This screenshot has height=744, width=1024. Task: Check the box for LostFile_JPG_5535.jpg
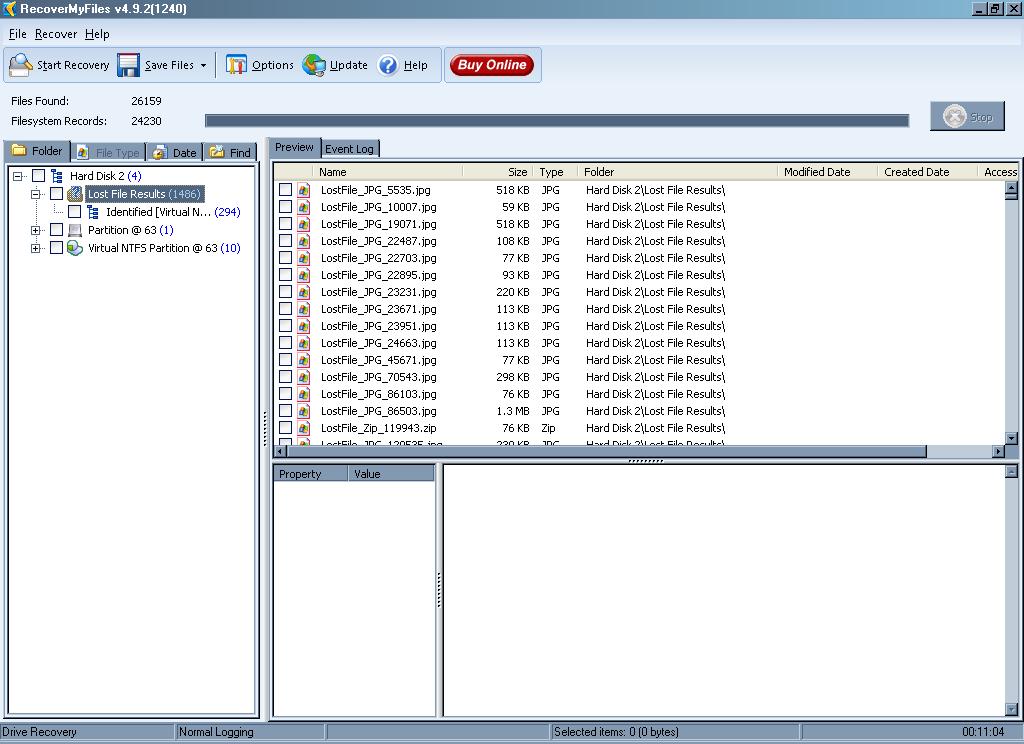286,190
